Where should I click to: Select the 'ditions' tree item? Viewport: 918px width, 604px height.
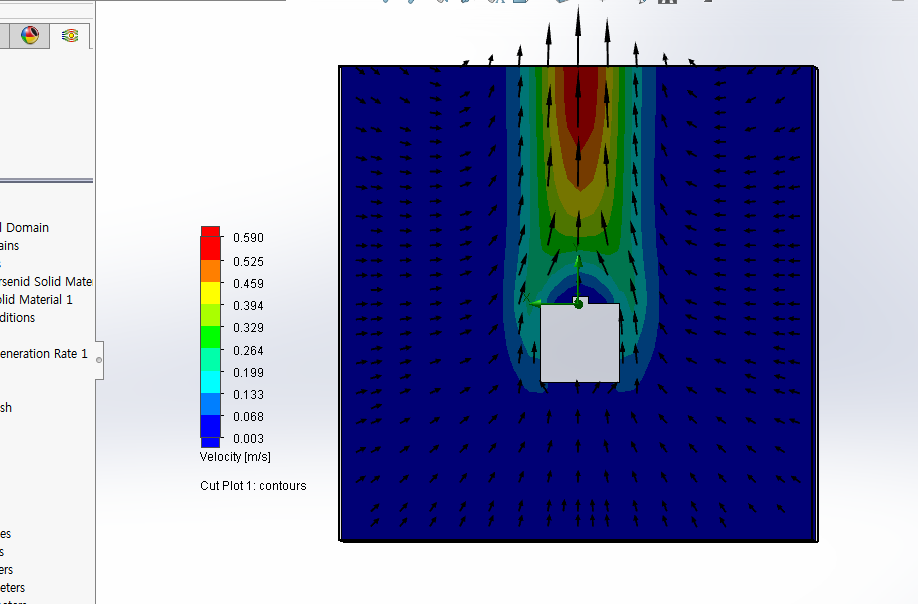pyautogui.click(x=18, y=318)
